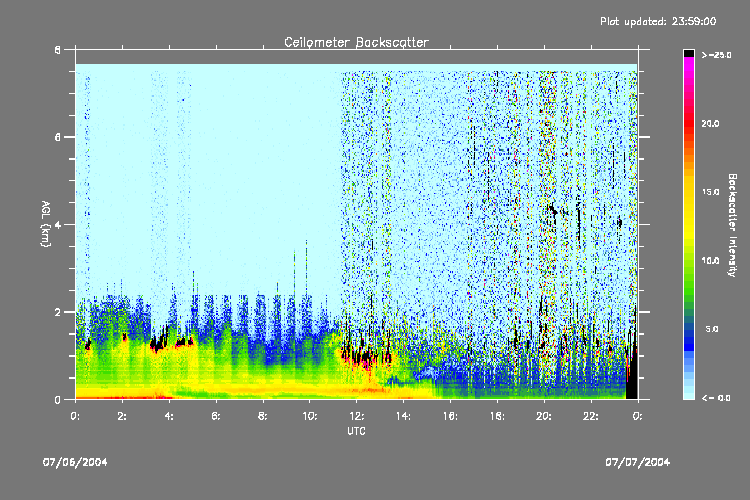Click the x-axis tick label "12:"
The width and height of the screenshot is (750, 500).
[x=356, y=416]
